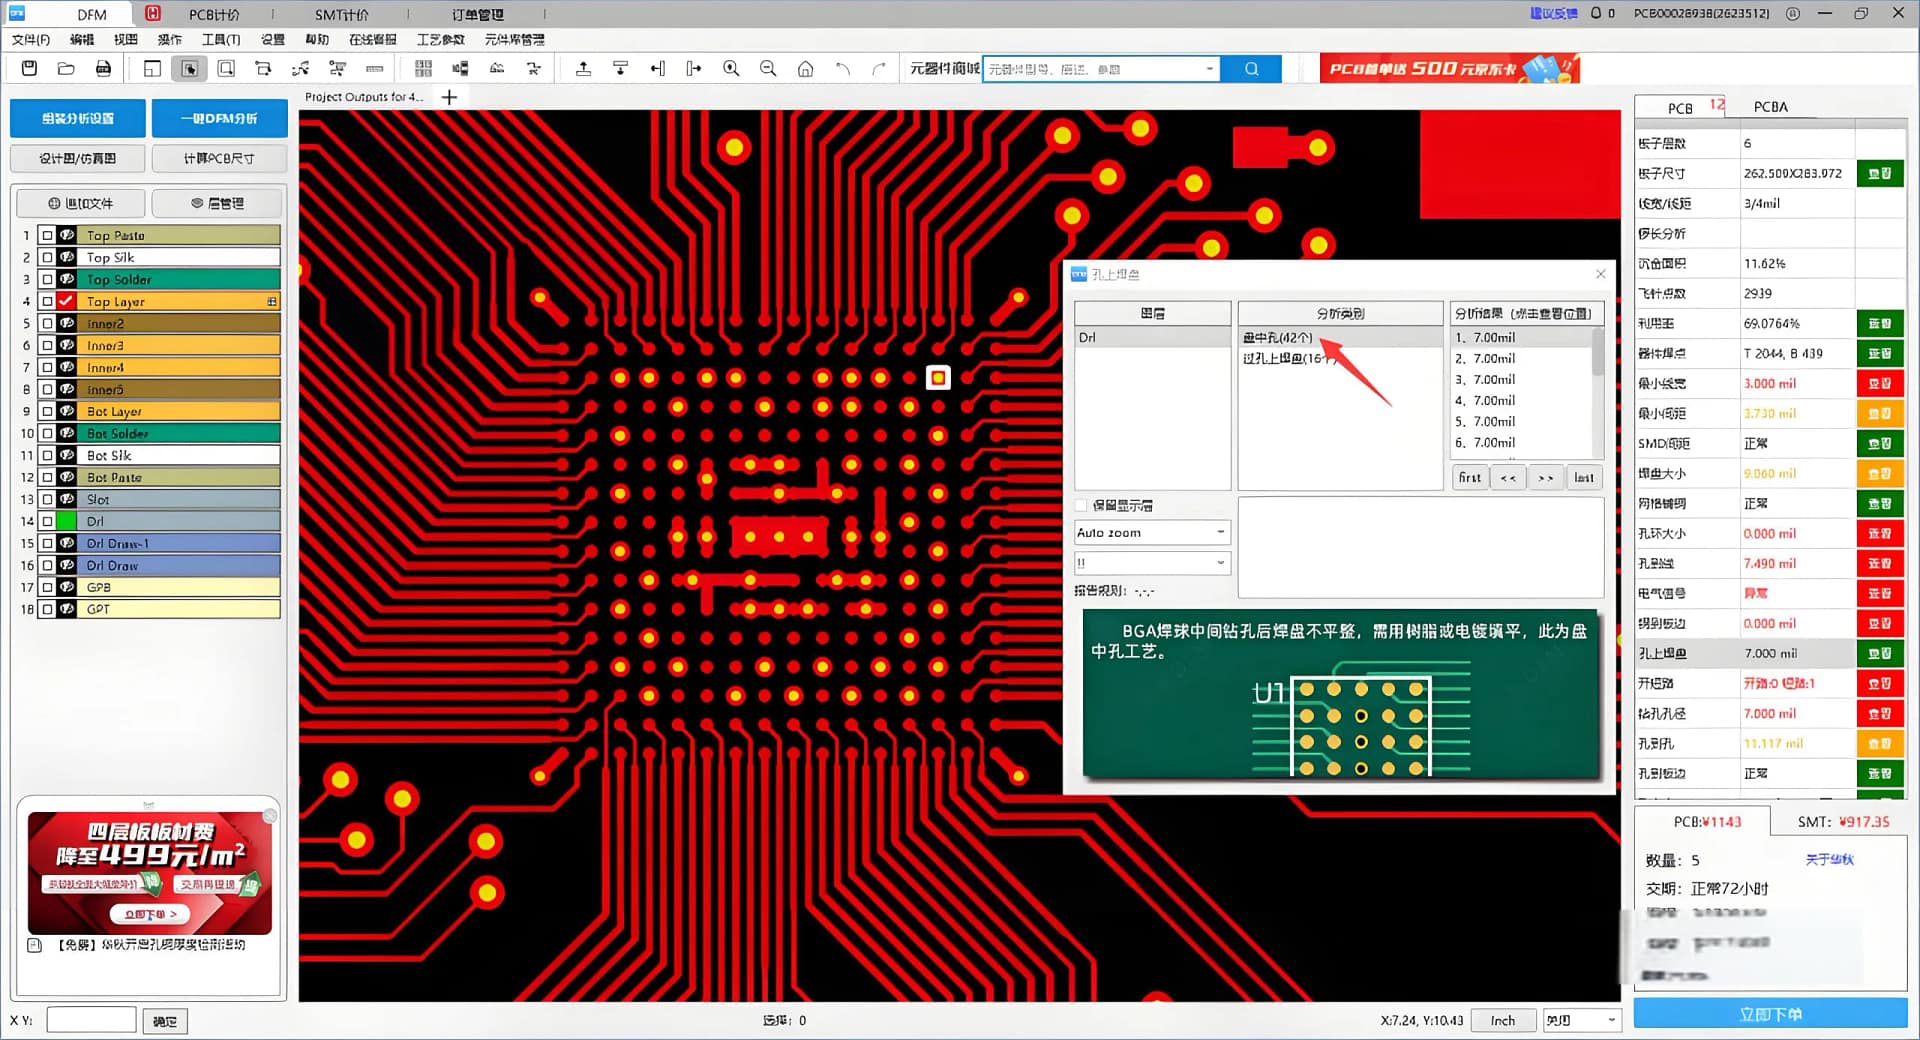
Task: Toggle the 保留显示层 checkbox in dialog
Action: click(1081, 505)
